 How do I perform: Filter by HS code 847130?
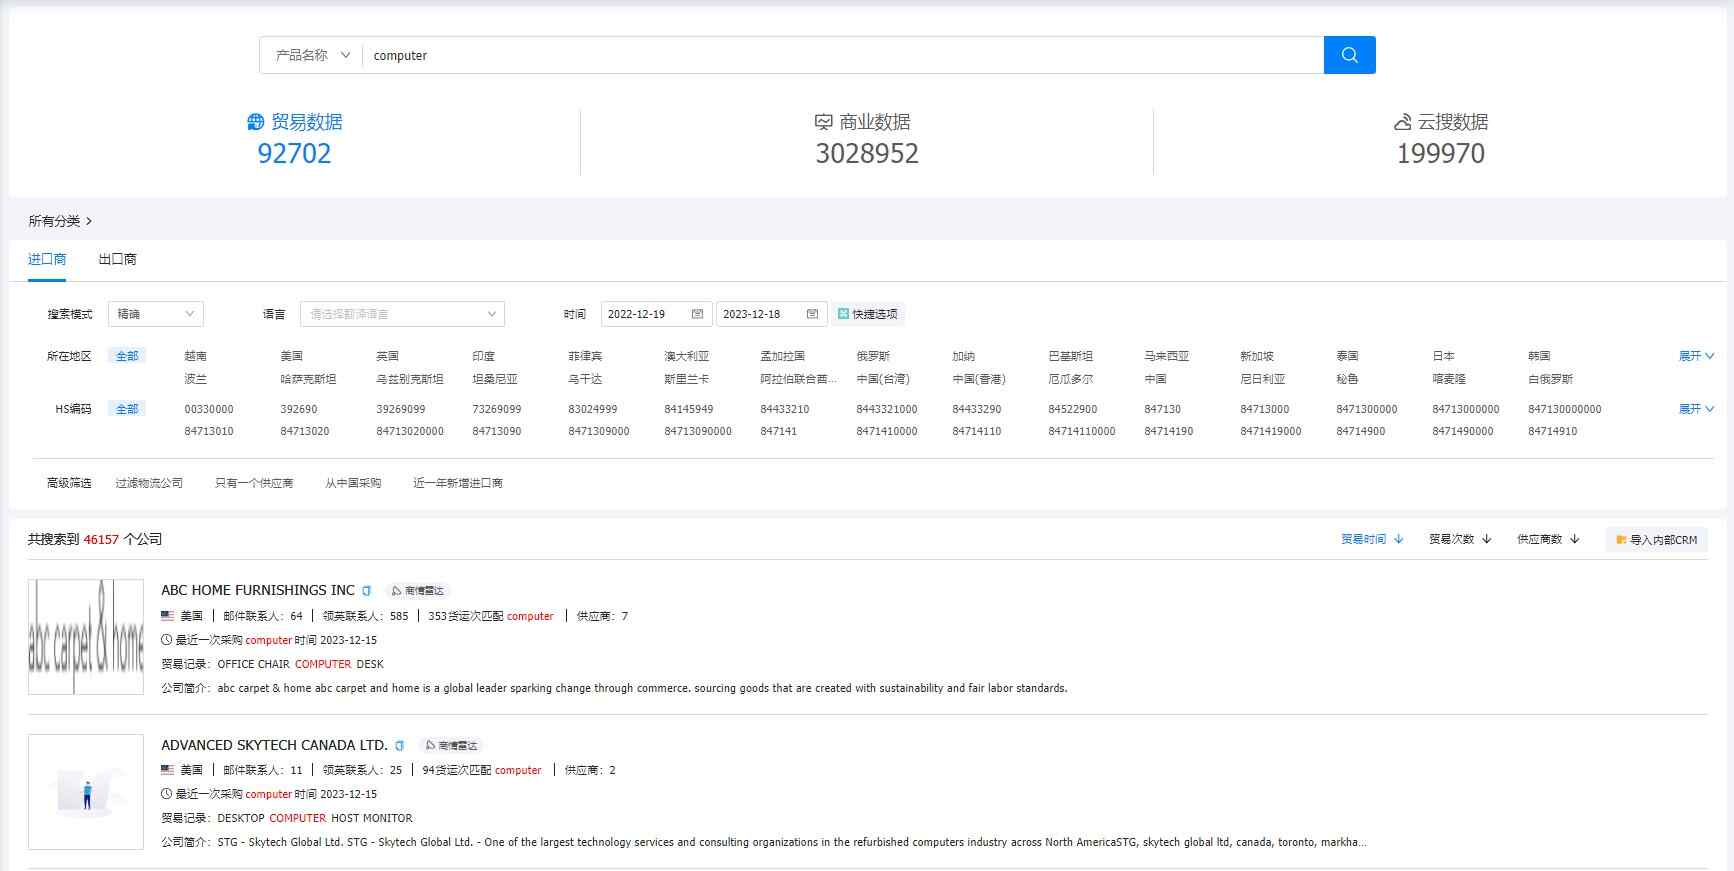pyautogui.click(x=1162, y=409)
